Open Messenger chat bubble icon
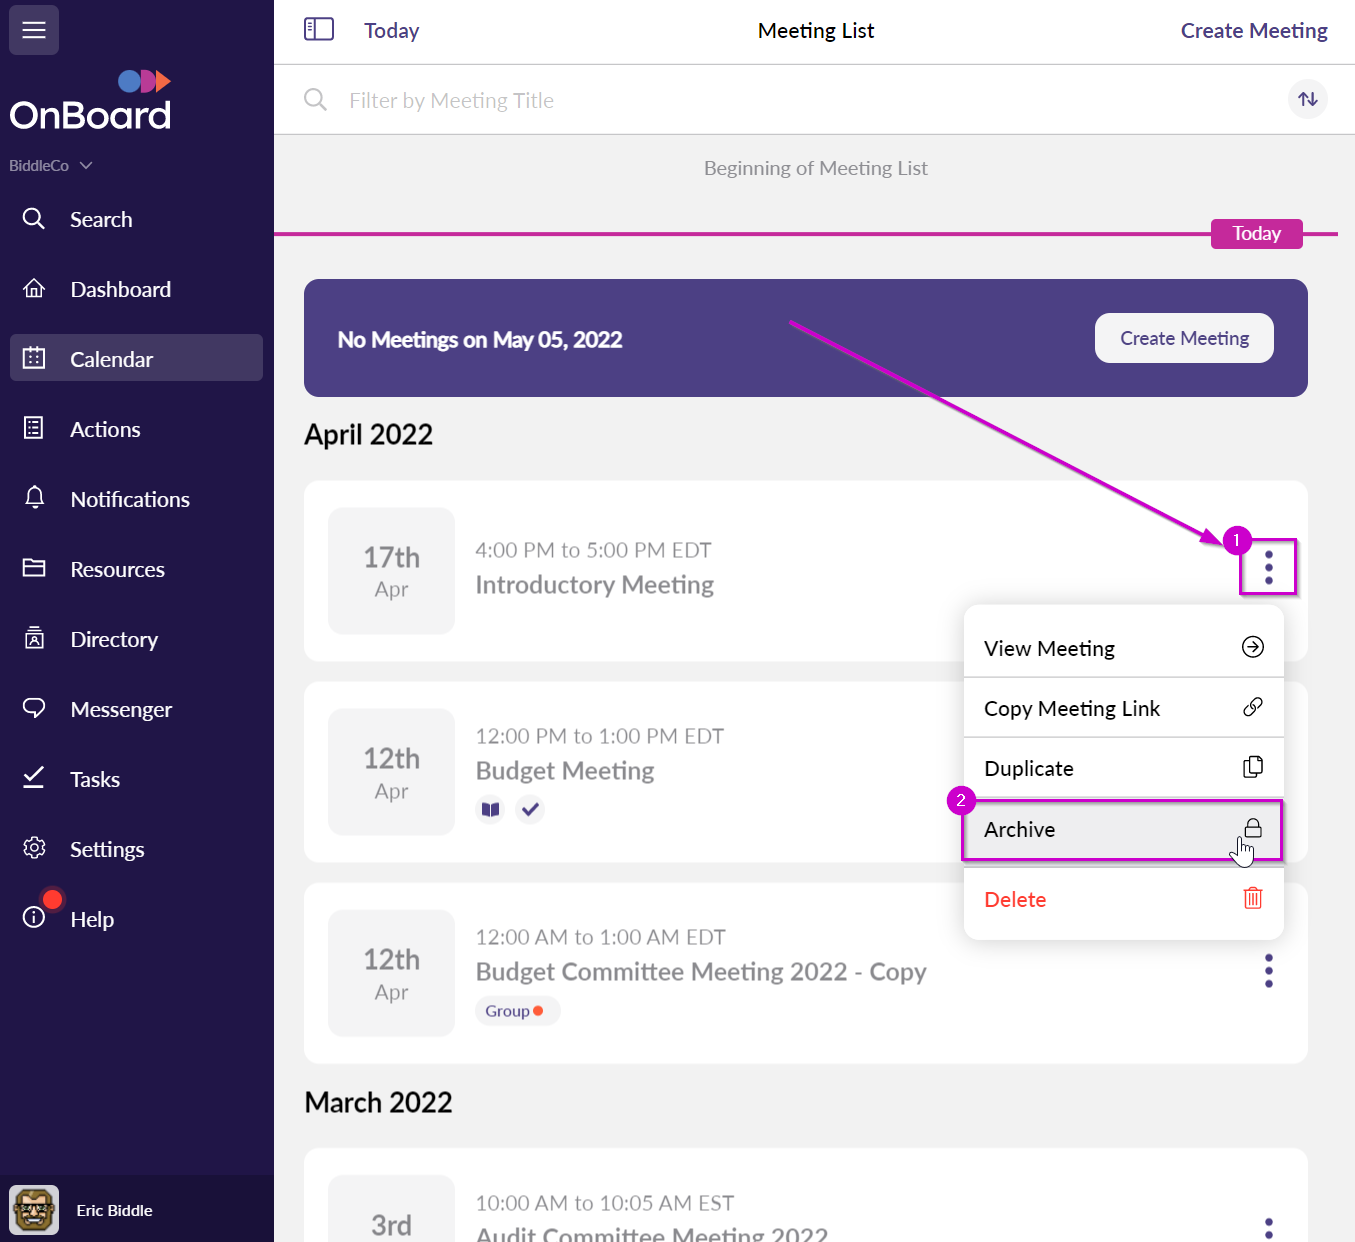Screen dimensions: 1355x1242 [x=34, y=708]
